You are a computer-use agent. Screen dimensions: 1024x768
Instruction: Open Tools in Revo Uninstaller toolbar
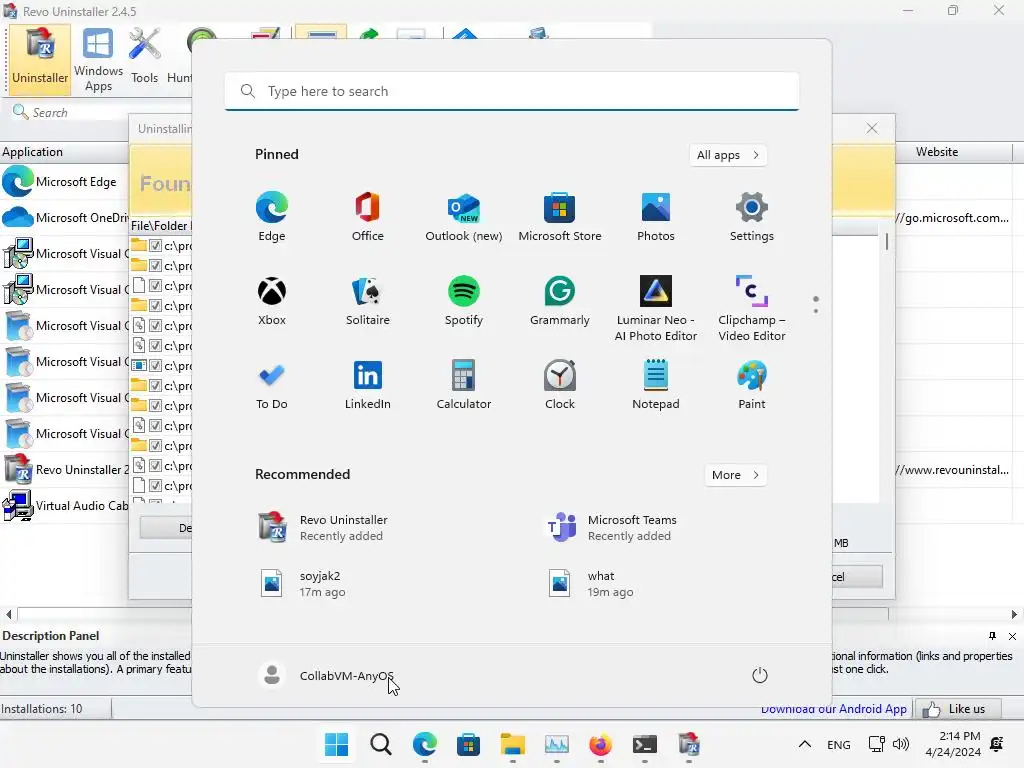[x=144, y=57]
